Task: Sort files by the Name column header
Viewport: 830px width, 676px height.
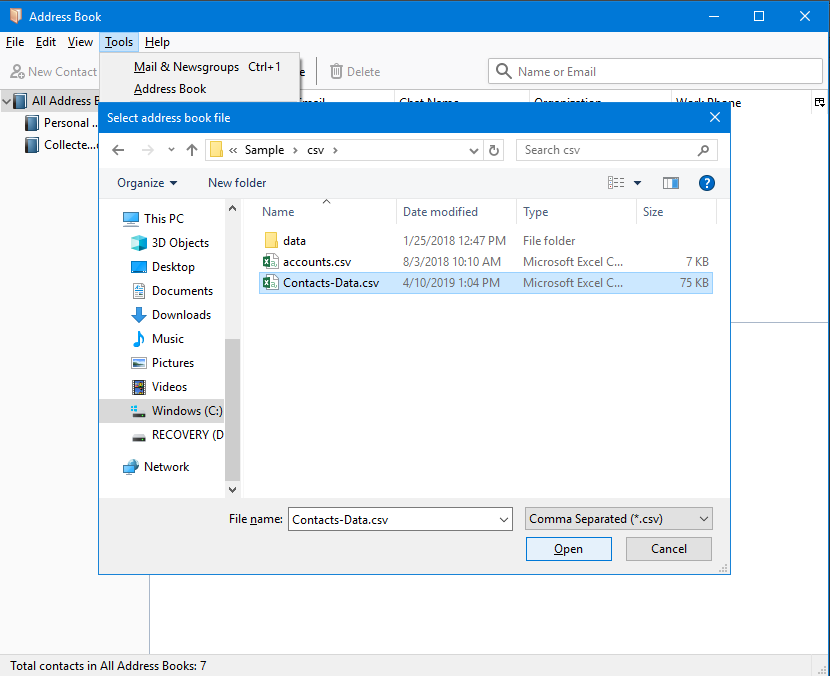Action: click(x=327, y=212)
